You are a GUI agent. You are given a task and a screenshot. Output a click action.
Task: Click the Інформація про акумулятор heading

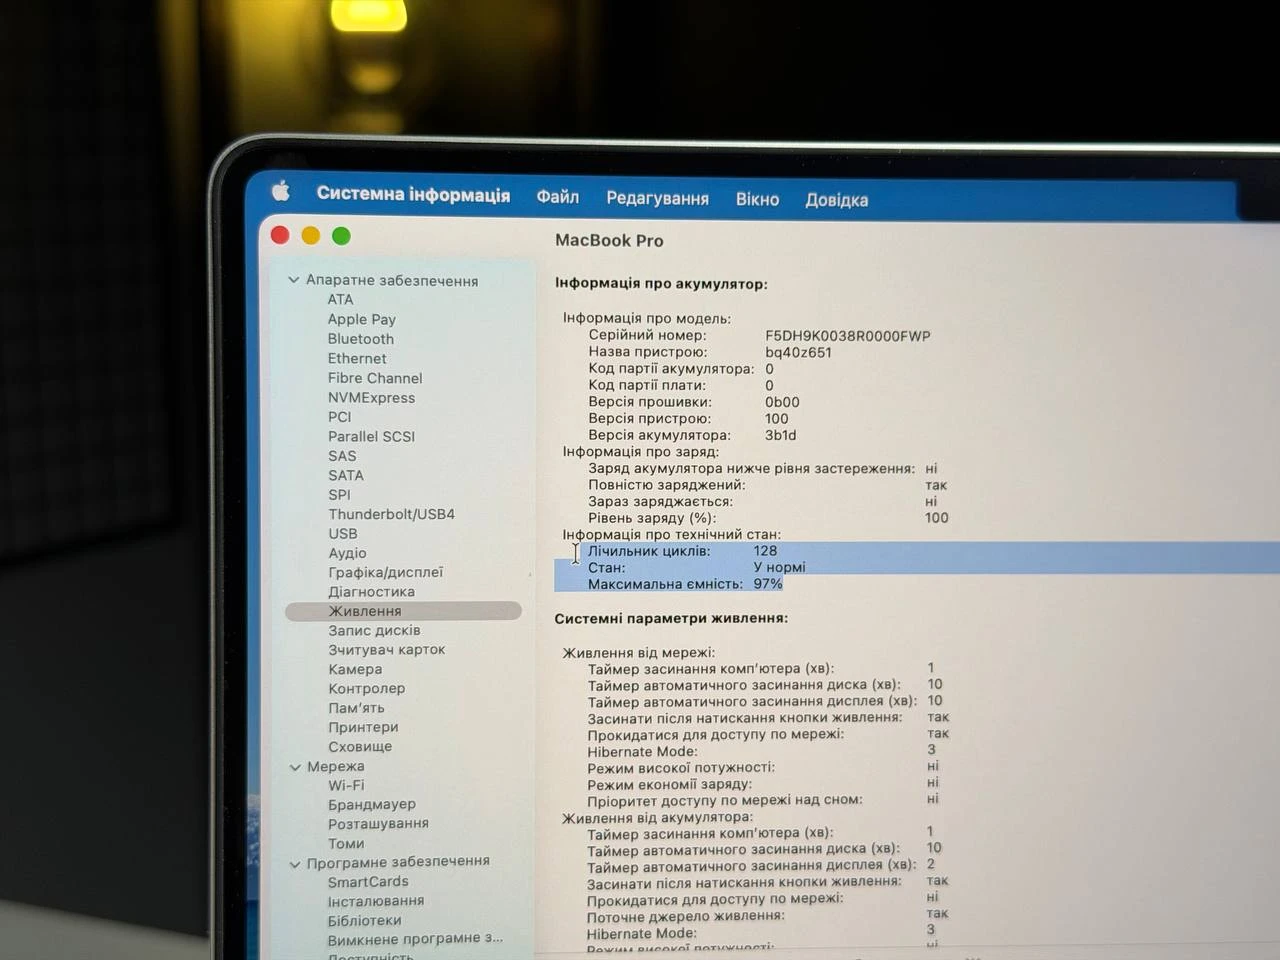pos(661,284)
